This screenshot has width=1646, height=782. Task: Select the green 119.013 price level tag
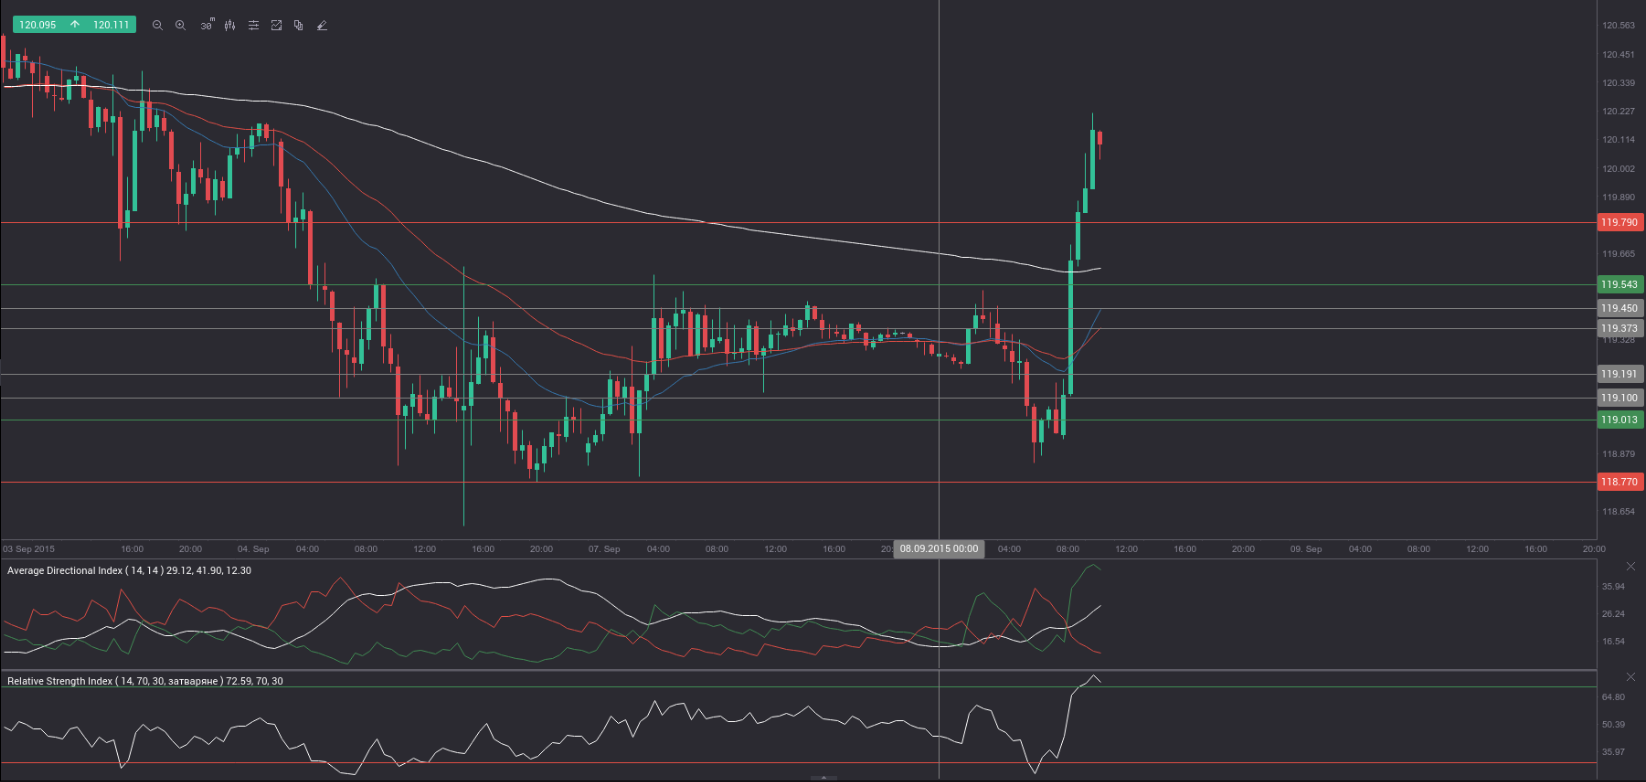click(1619, 419)
